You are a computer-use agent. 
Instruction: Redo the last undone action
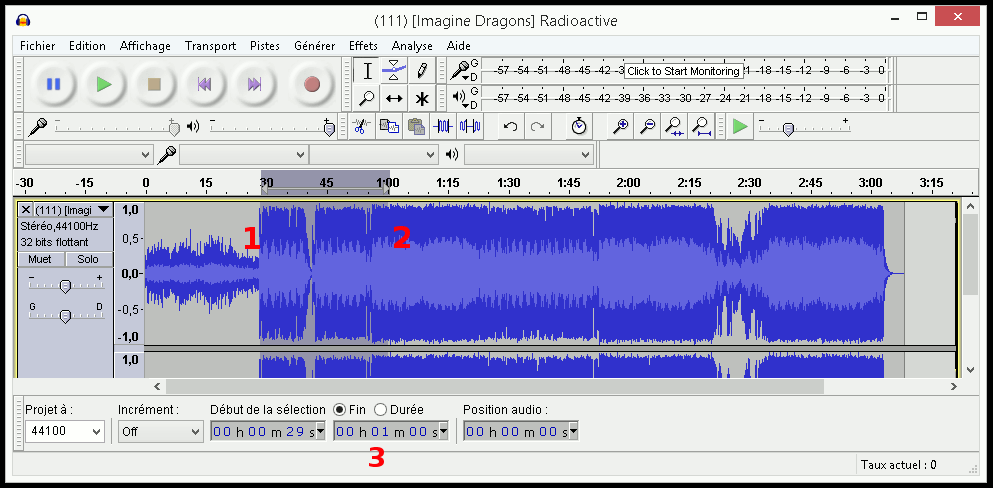pos(538,127)
